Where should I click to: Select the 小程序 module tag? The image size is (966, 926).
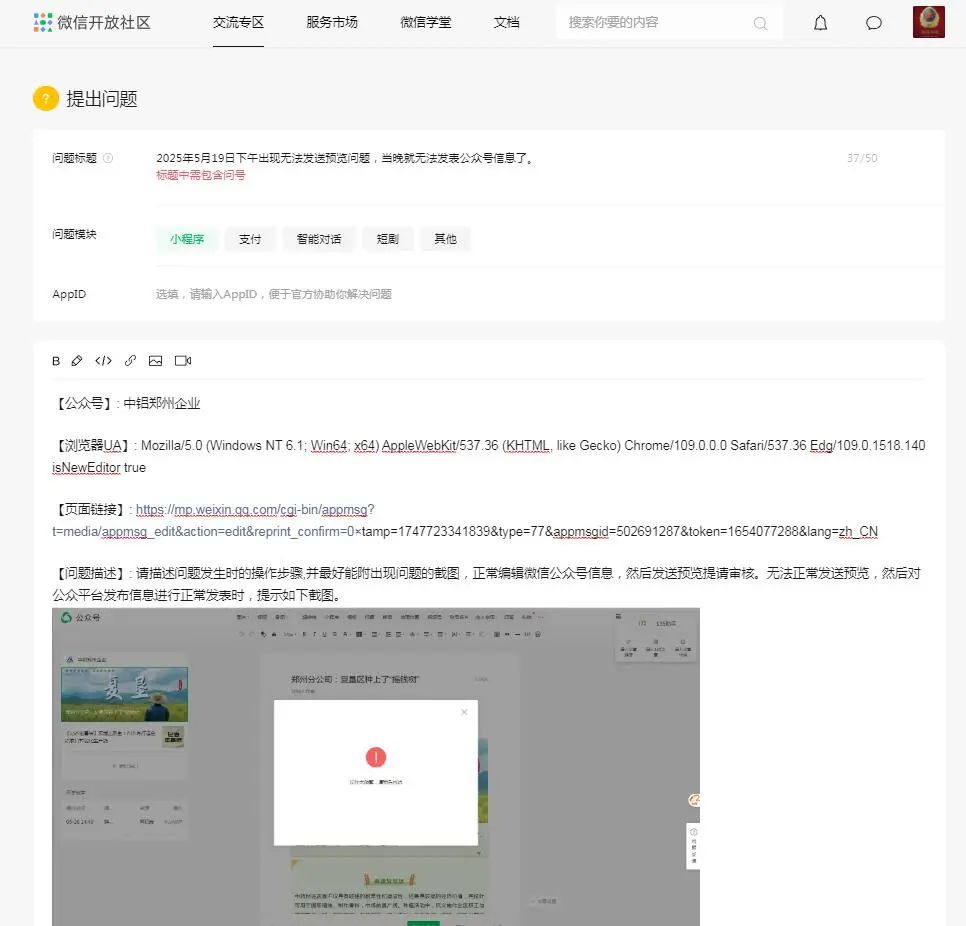187,239
